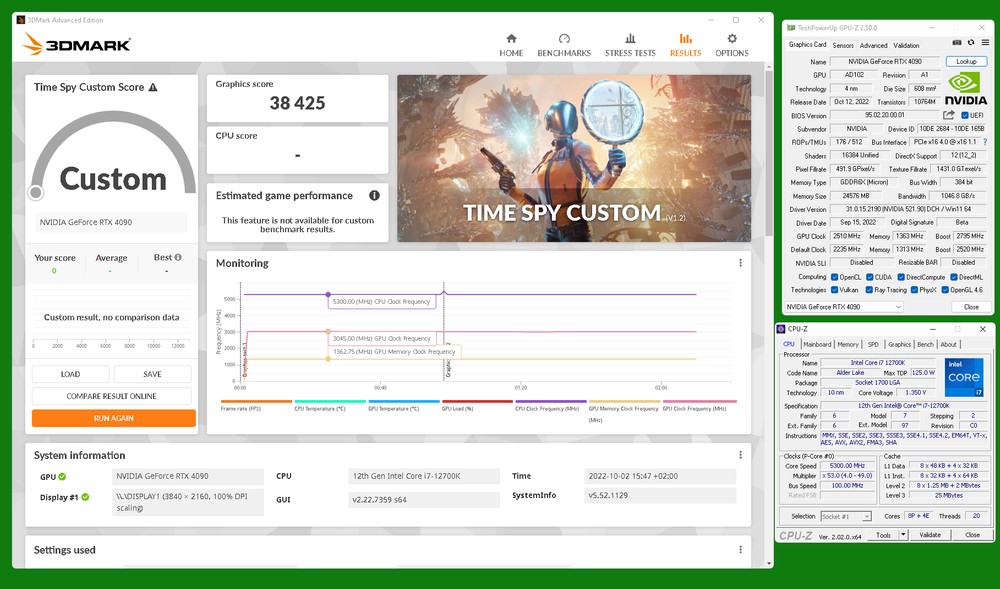Open the 3DMark Home section
The height and width of the screenshot is (589, 1000).
(511, 45)
